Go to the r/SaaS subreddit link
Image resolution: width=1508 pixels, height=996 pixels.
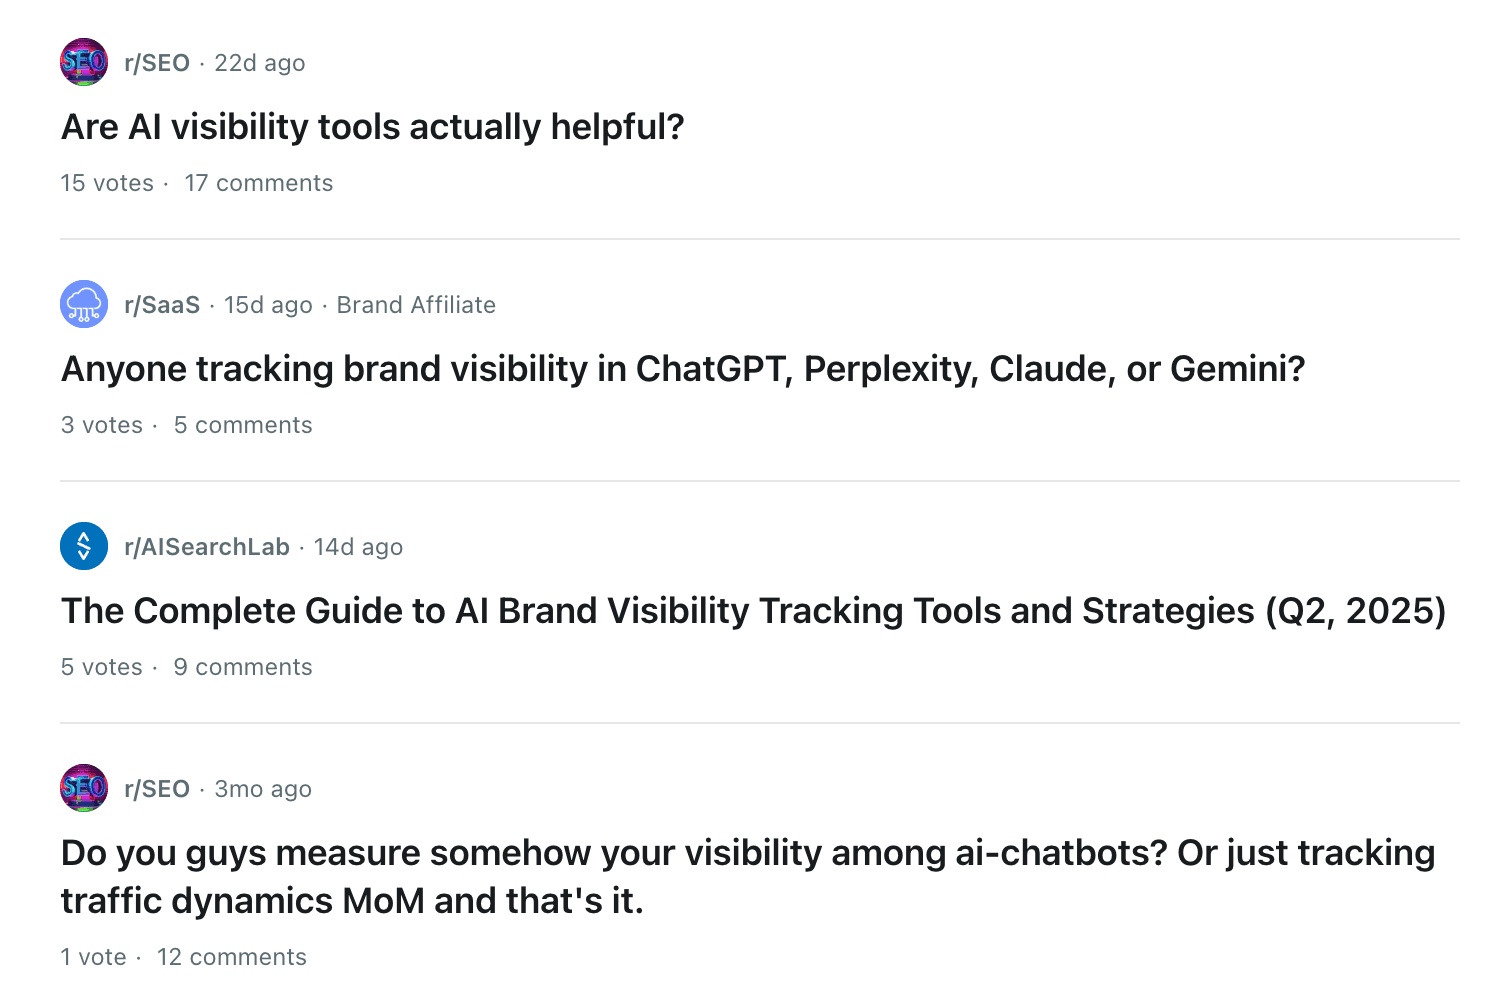click(162, 305)
